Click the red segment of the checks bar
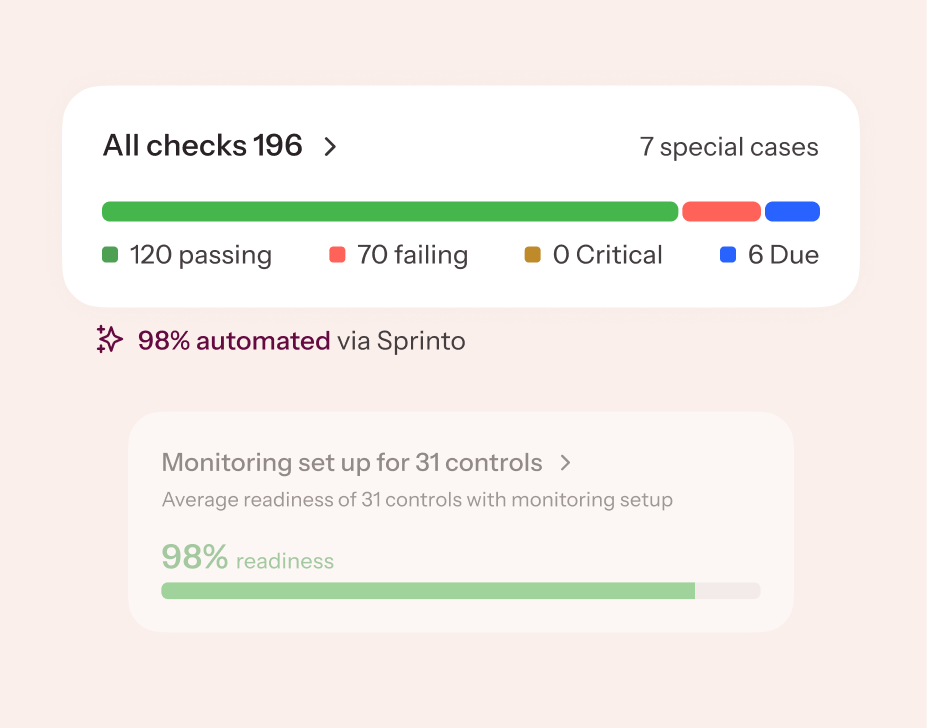This screenshot has width=927, height=728. (x=722, y=211)
